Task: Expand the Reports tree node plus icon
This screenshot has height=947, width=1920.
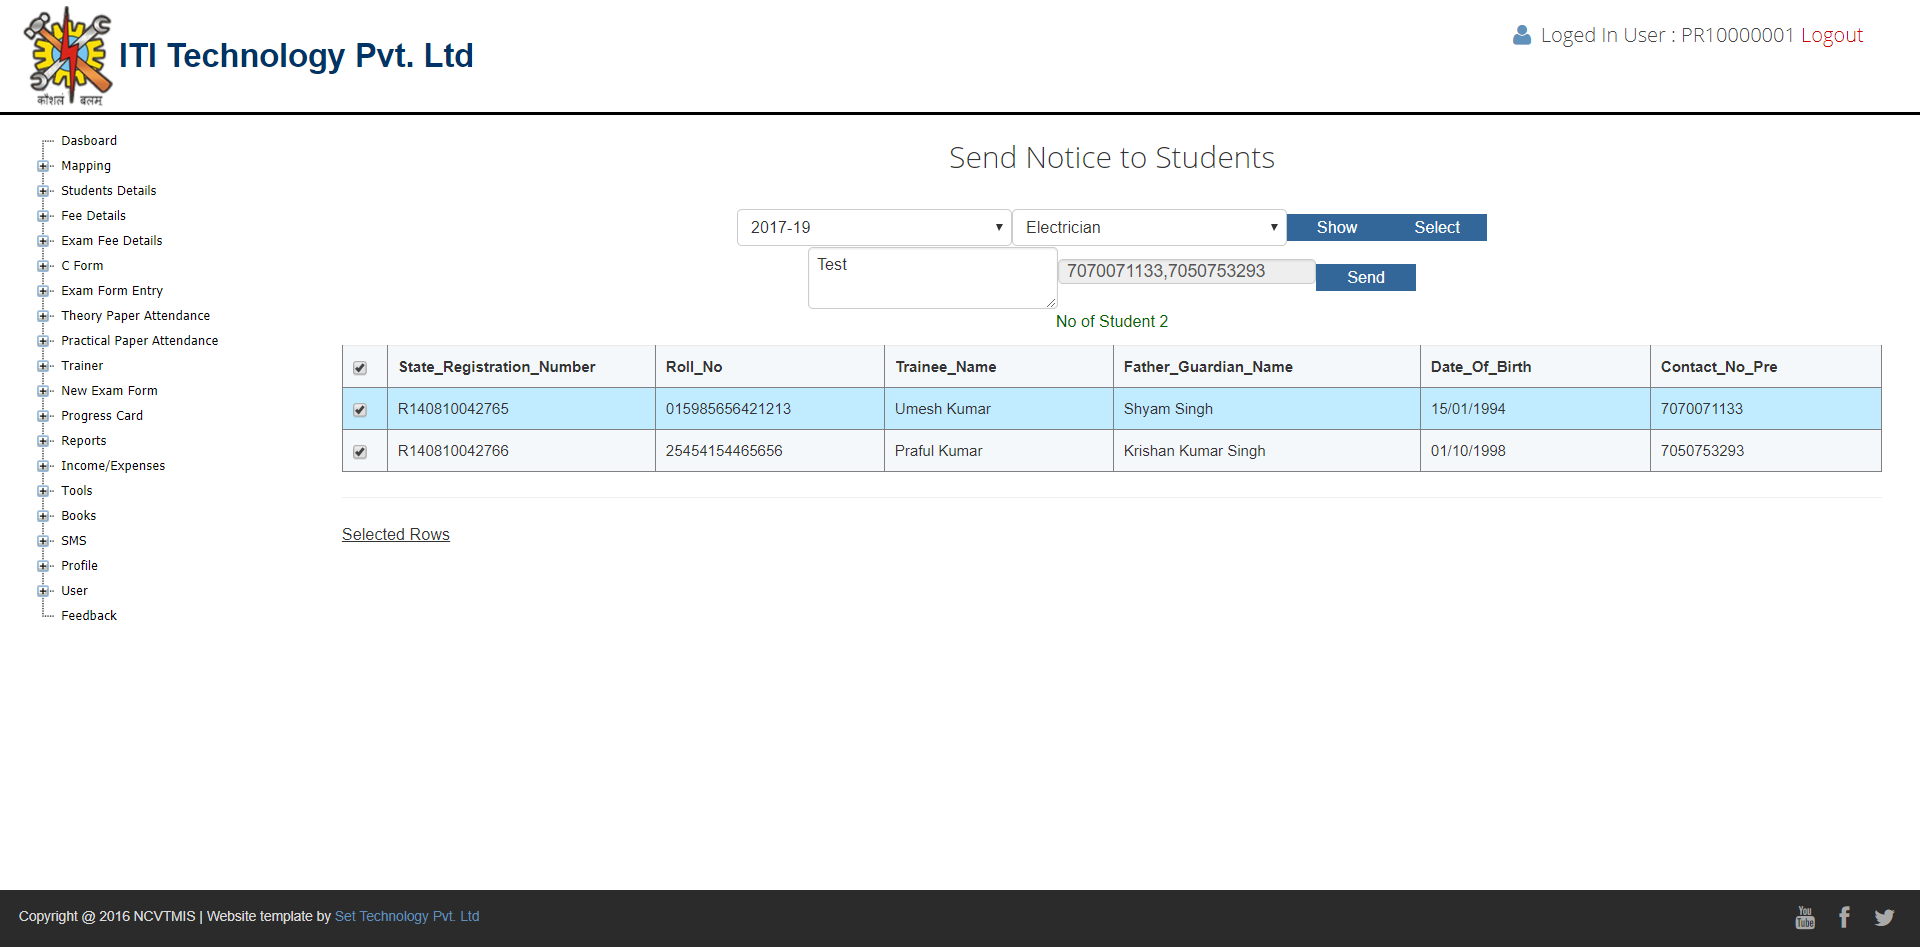Action: (x=43, y=441)
